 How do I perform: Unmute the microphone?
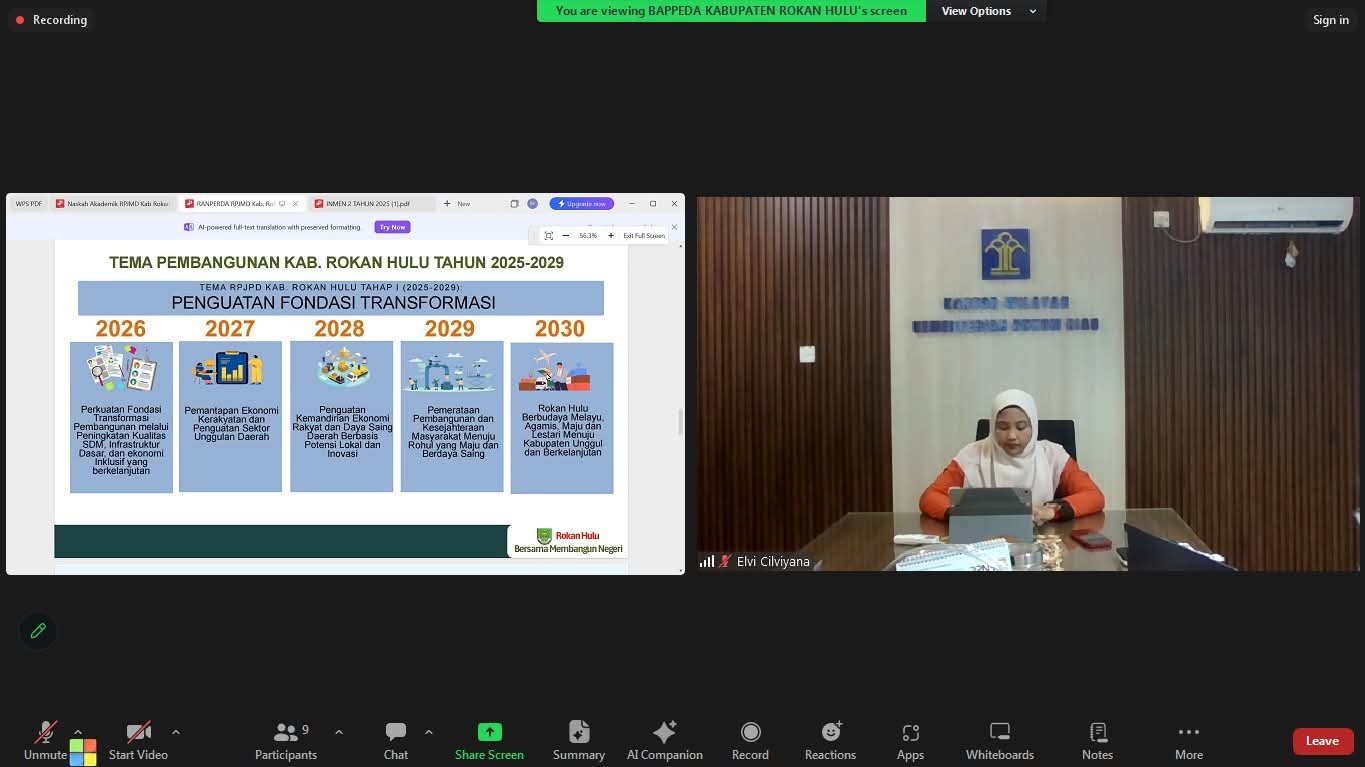(x=46, y=741)
